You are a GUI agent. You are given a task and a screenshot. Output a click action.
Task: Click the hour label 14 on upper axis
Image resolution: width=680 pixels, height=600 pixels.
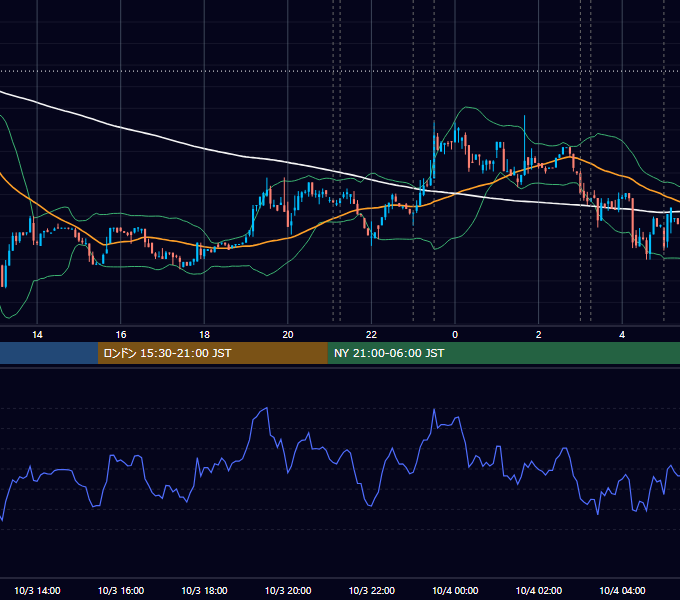tap(37, 335)
